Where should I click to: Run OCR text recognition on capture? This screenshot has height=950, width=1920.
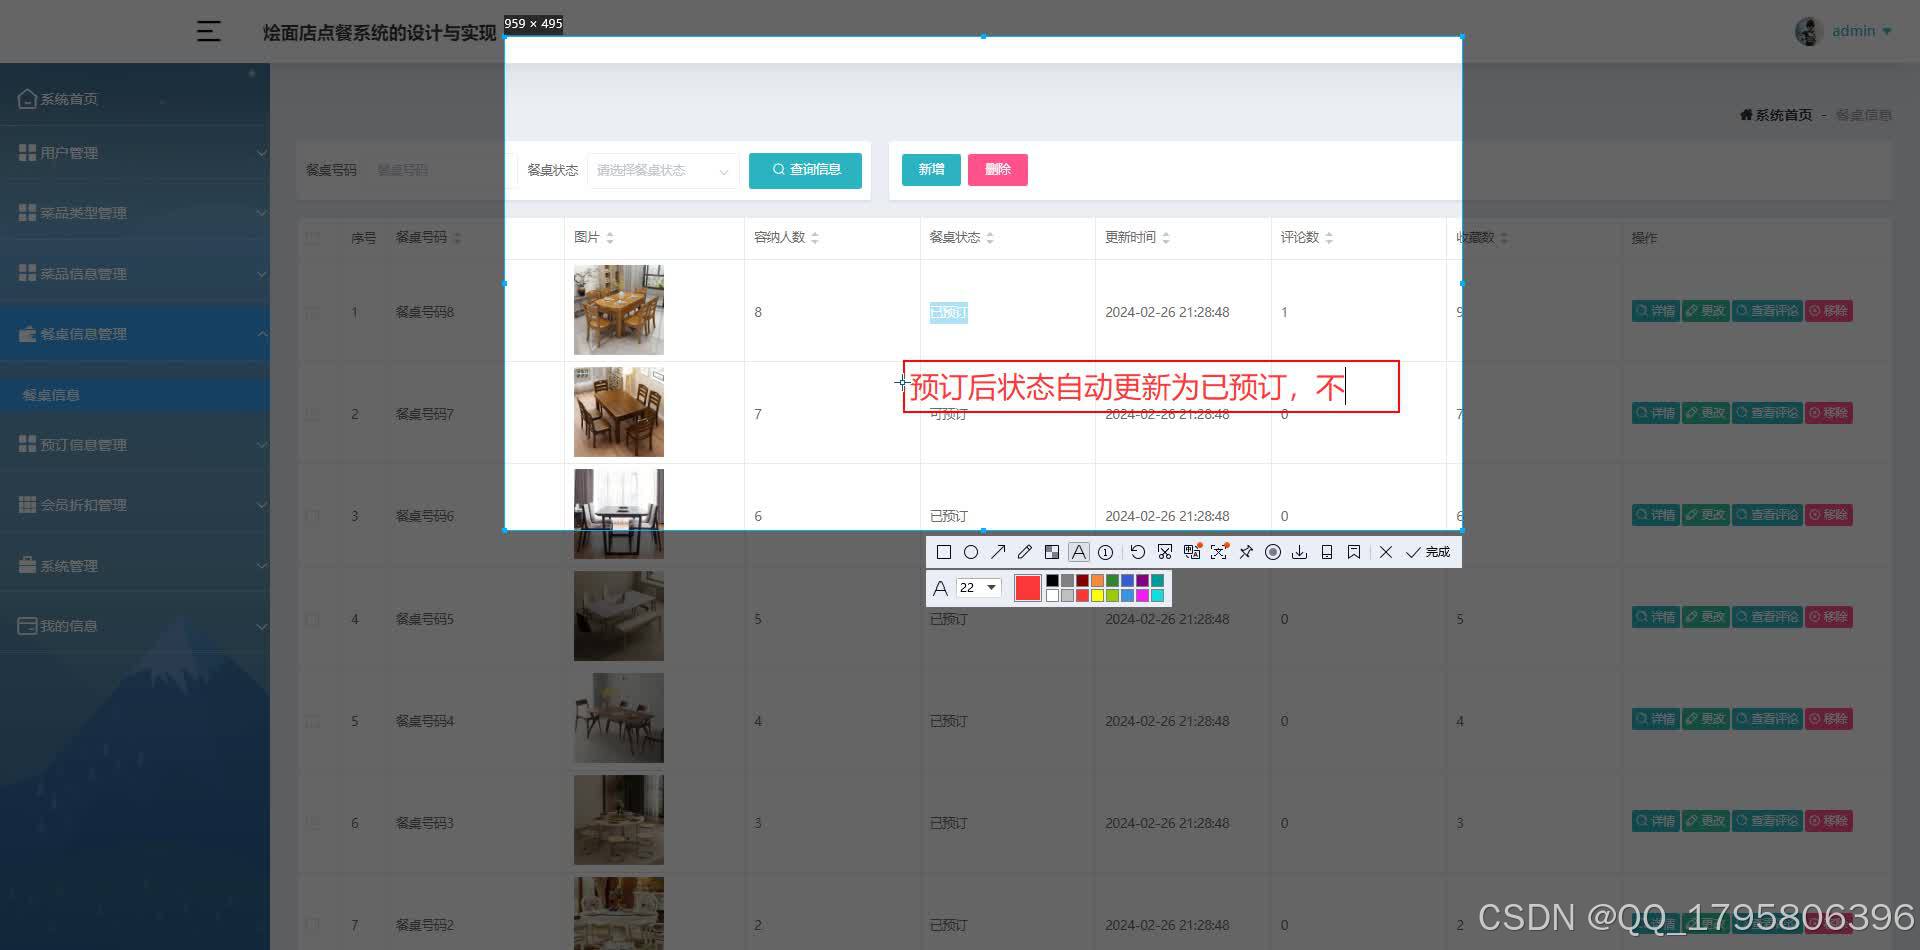1219,552
